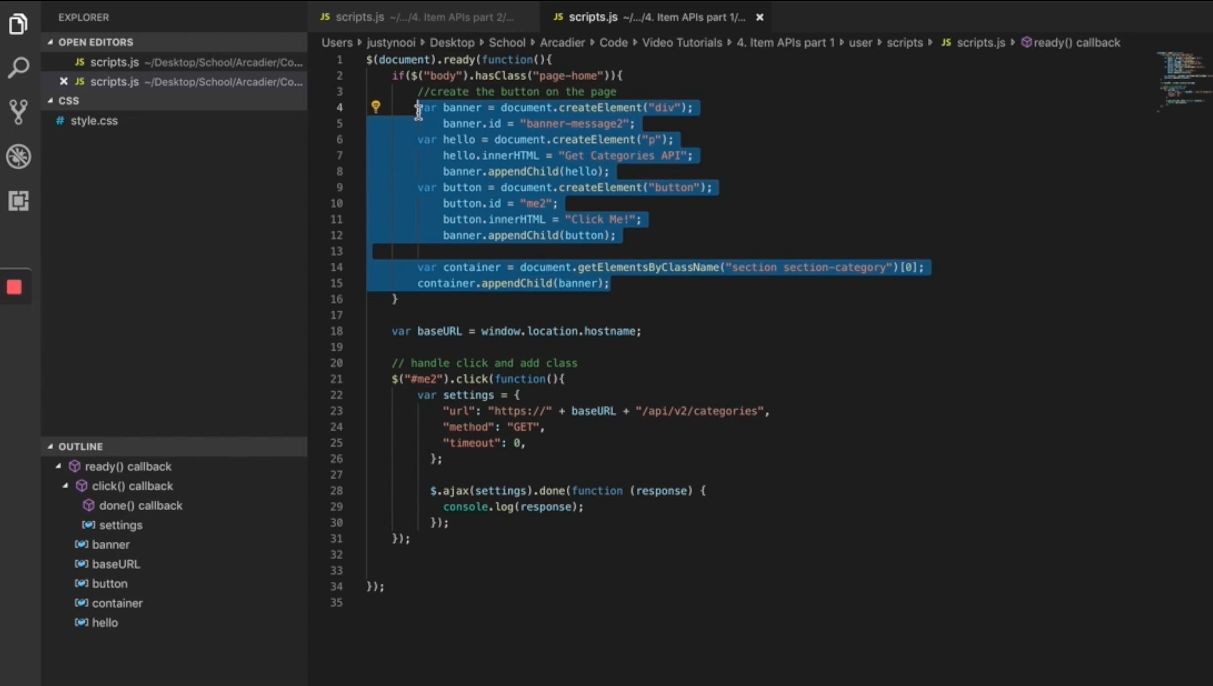
Task: Open style.css from the file explorer
Action: tap(93, 121)
